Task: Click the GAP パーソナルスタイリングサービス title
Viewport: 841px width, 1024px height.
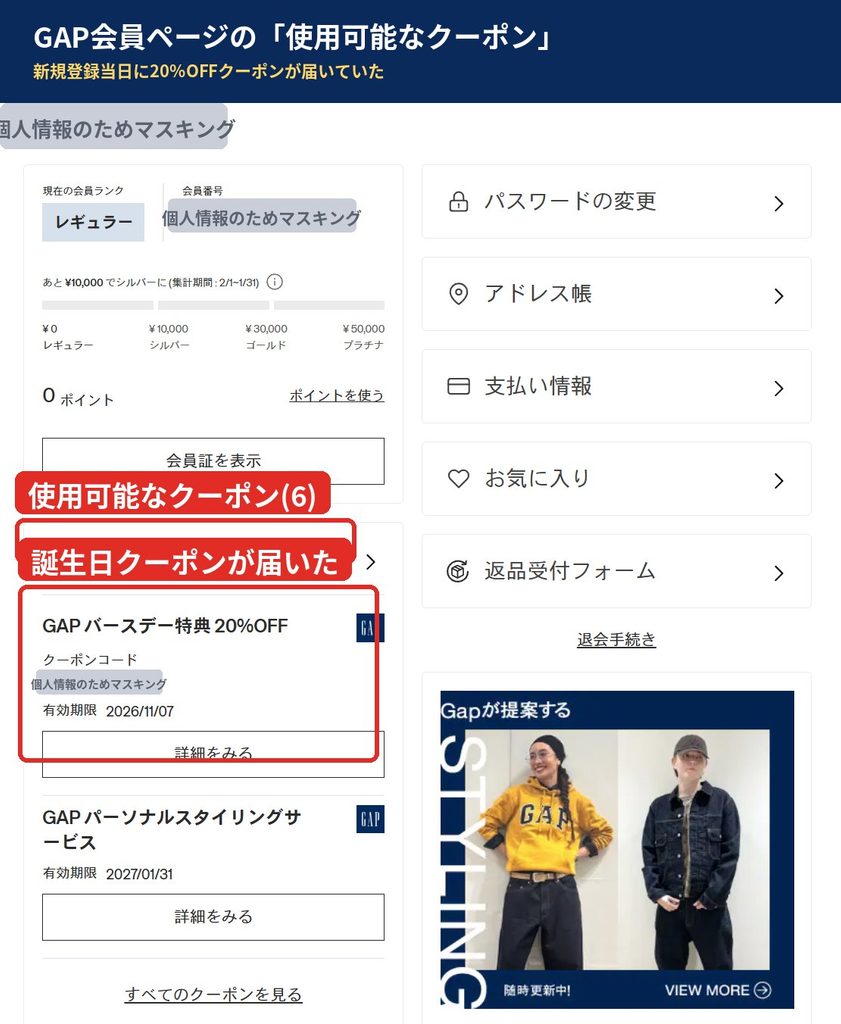Action: (172, 829)
